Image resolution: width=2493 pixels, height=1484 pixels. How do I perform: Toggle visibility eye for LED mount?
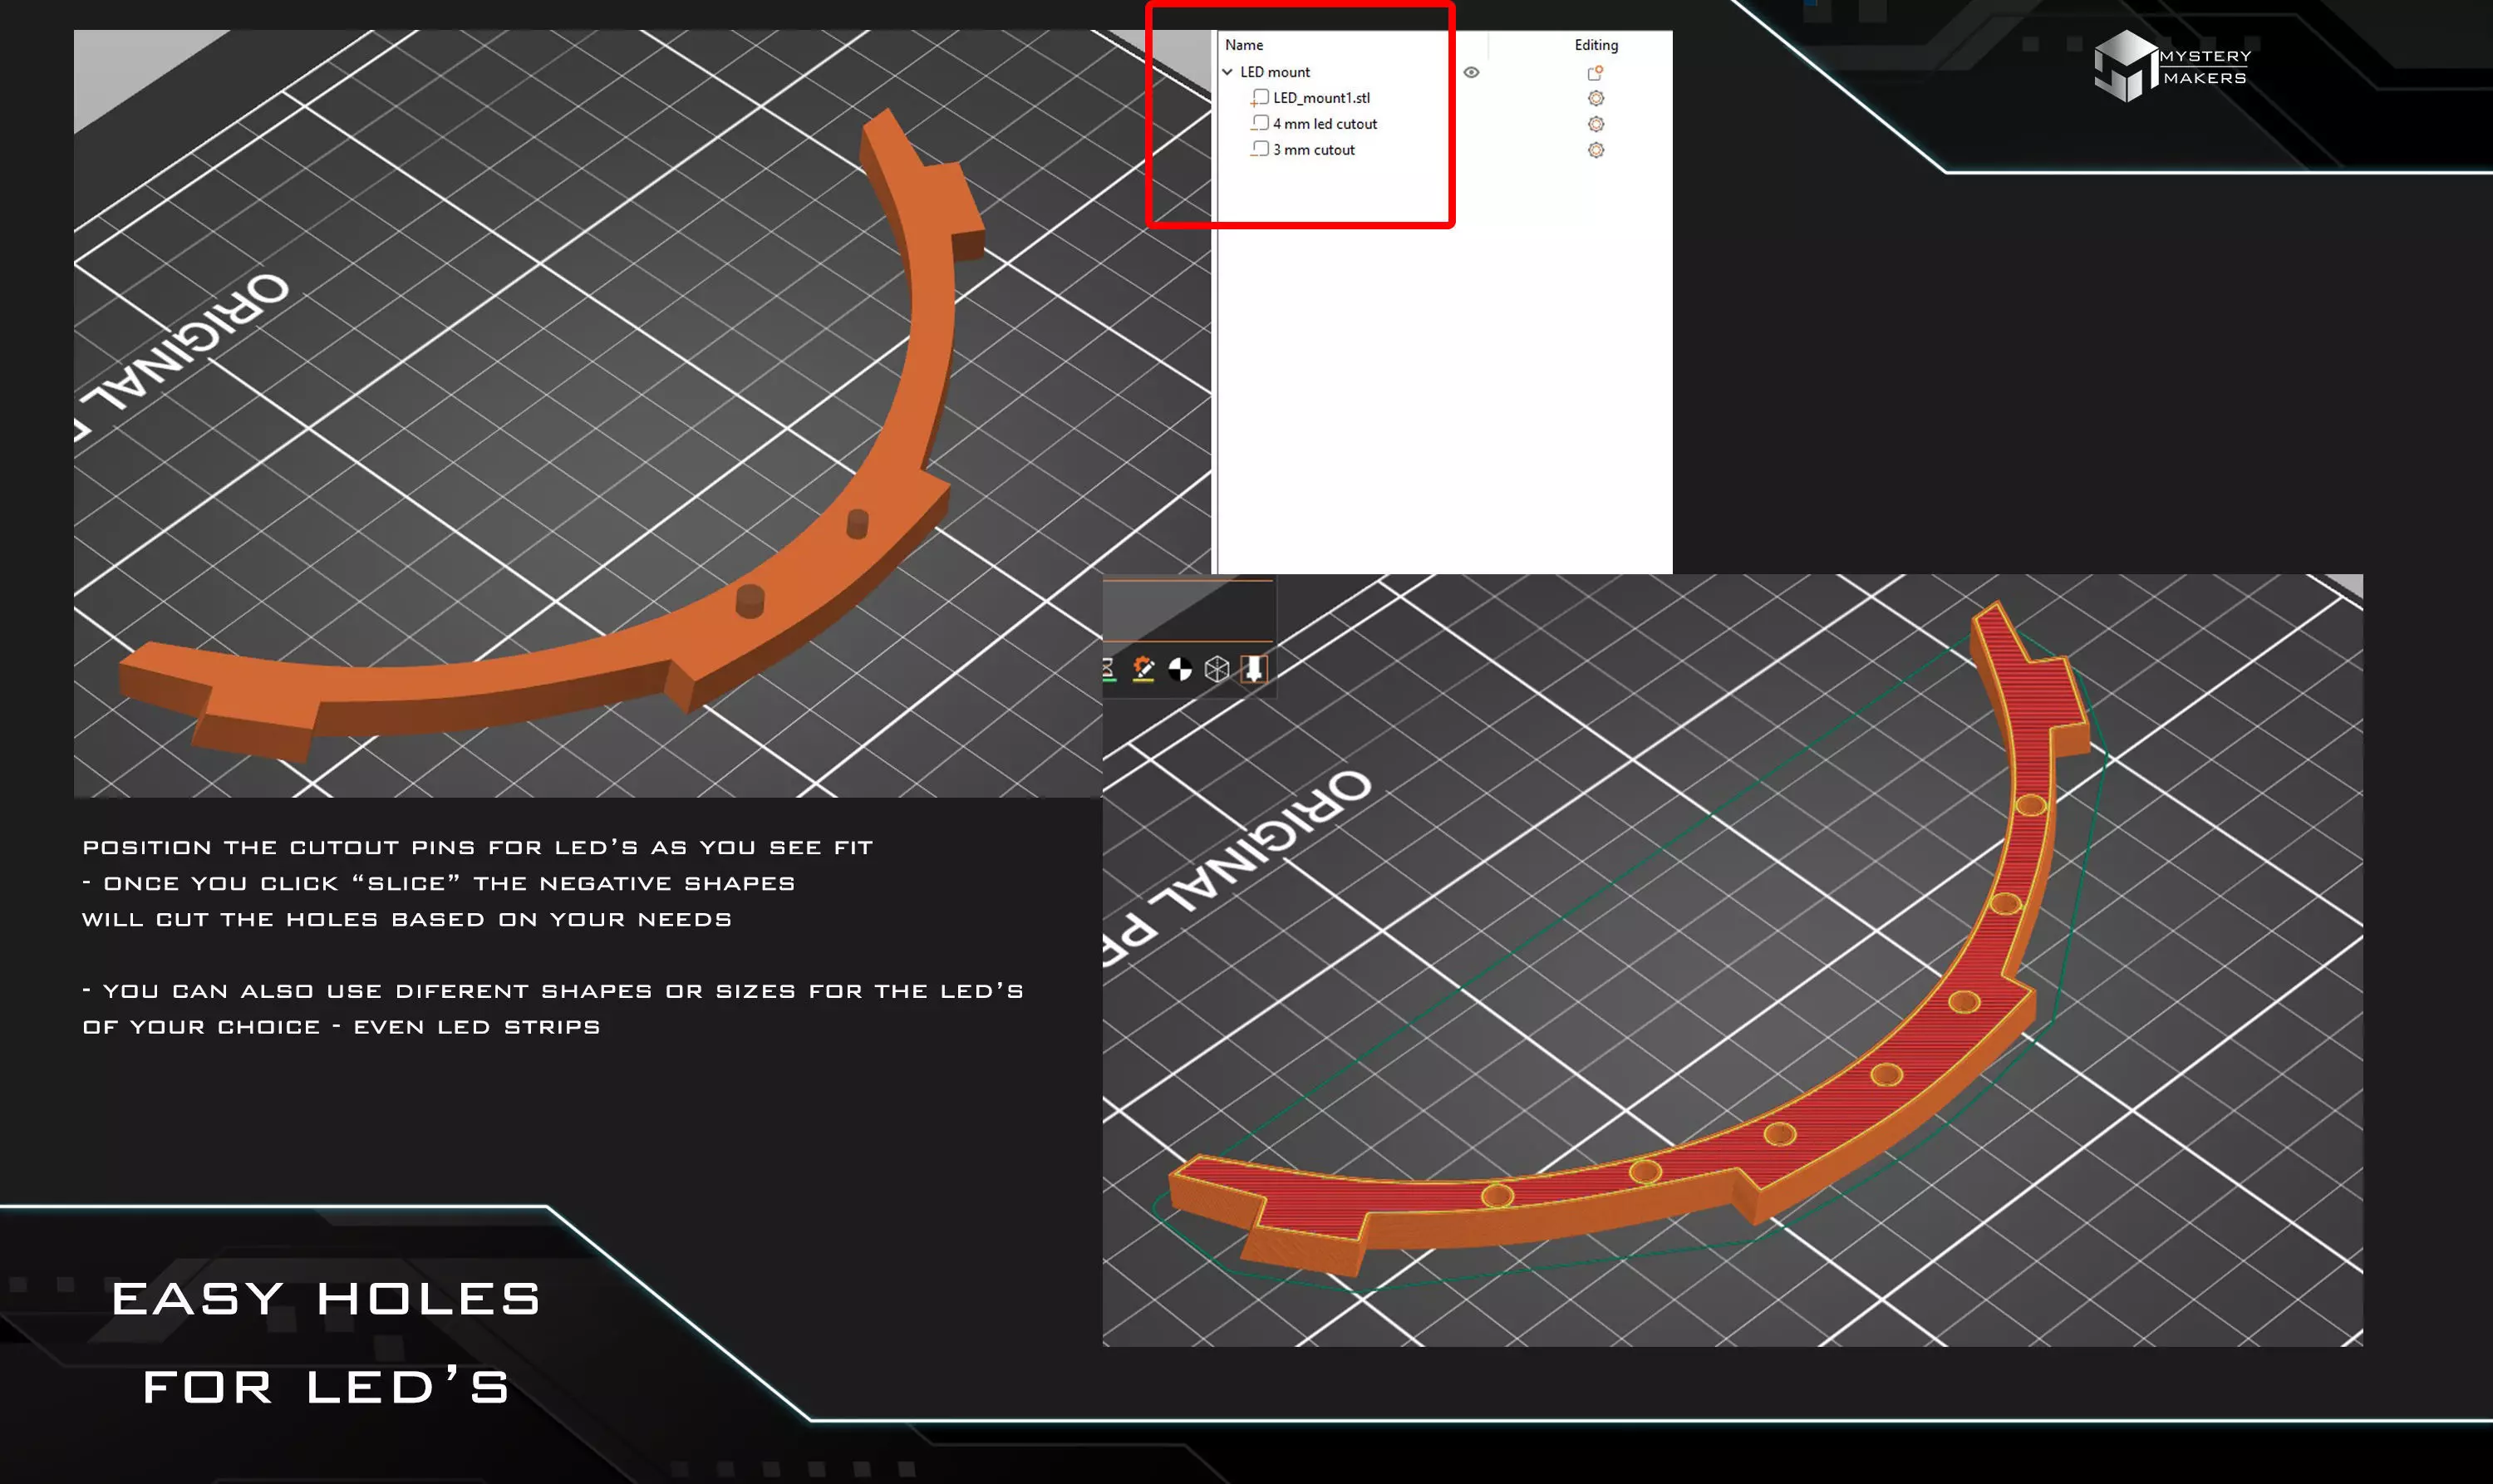pos(1471,72)
